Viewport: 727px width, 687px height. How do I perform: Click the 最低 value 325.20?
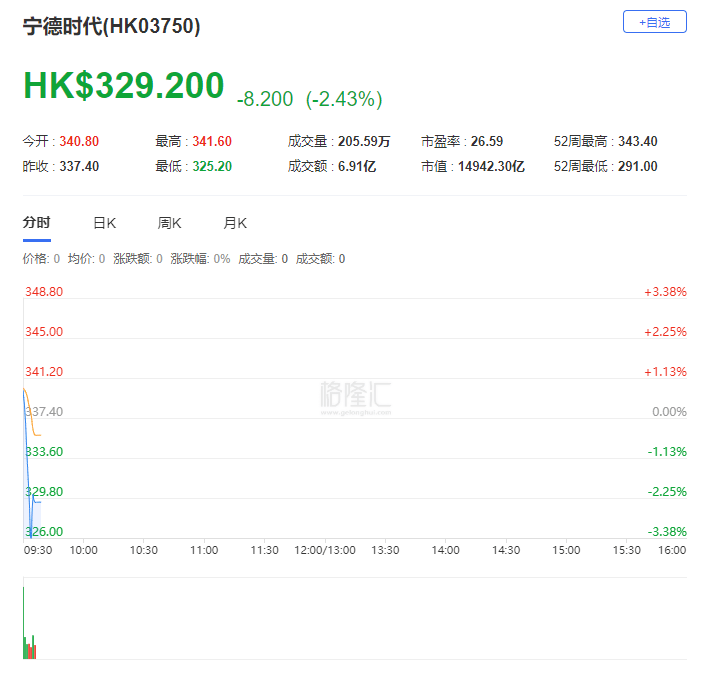212,166
